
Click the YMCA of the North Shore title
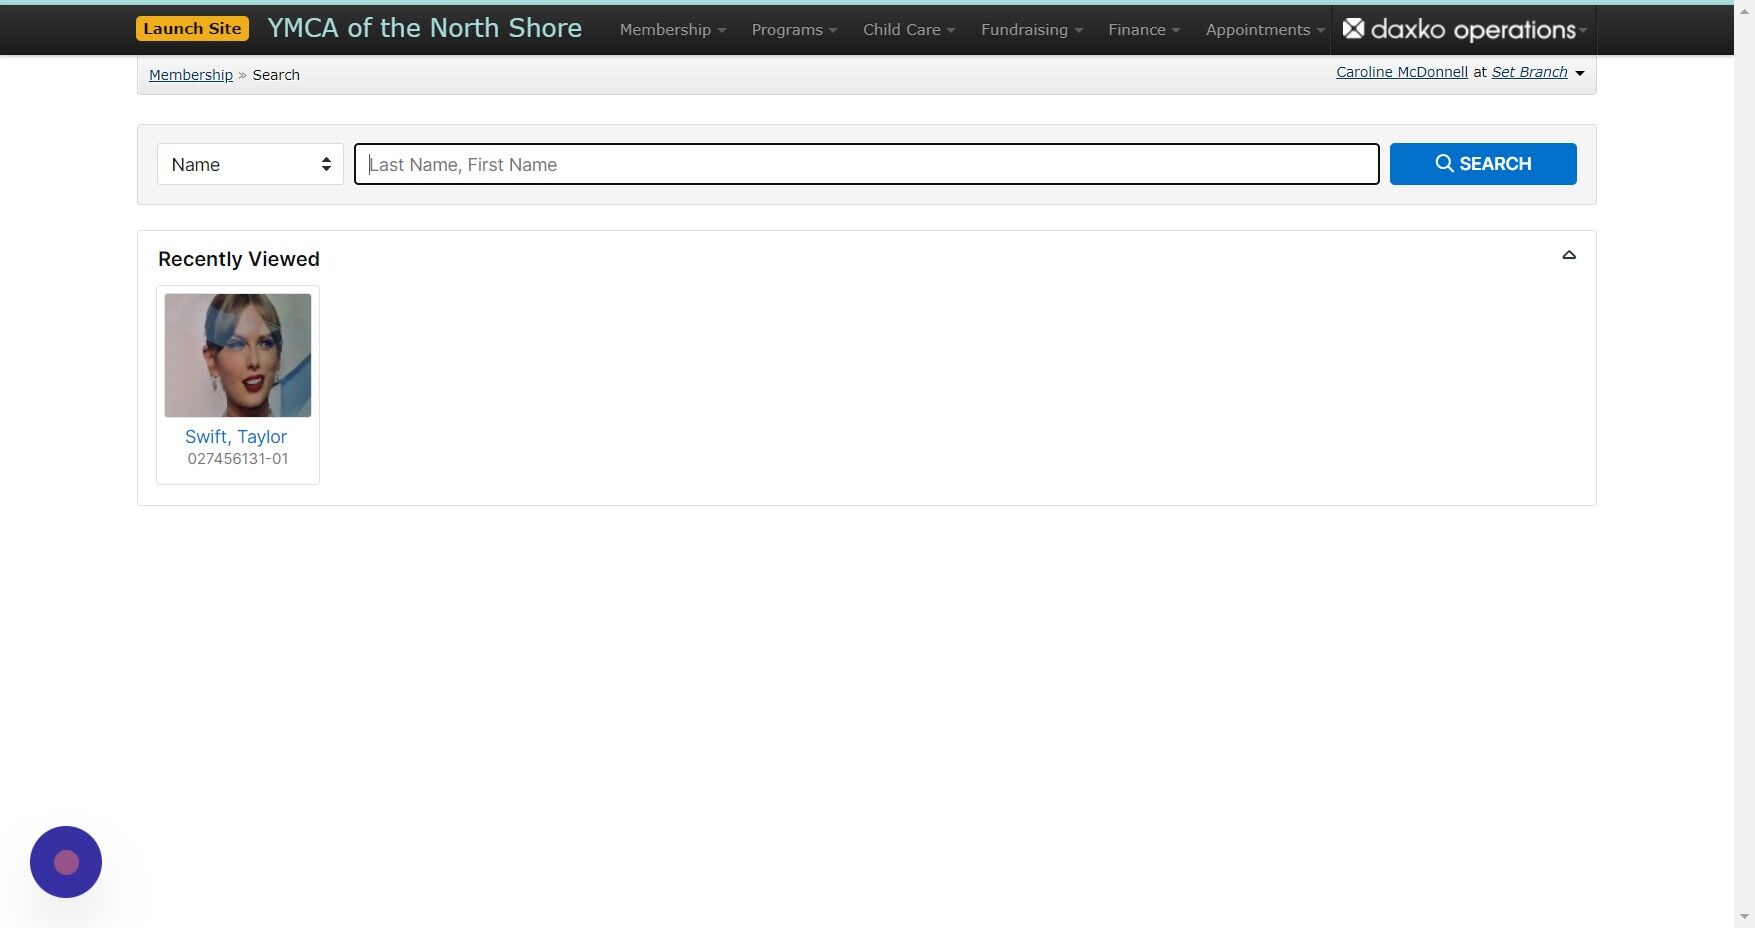point(424,28)
